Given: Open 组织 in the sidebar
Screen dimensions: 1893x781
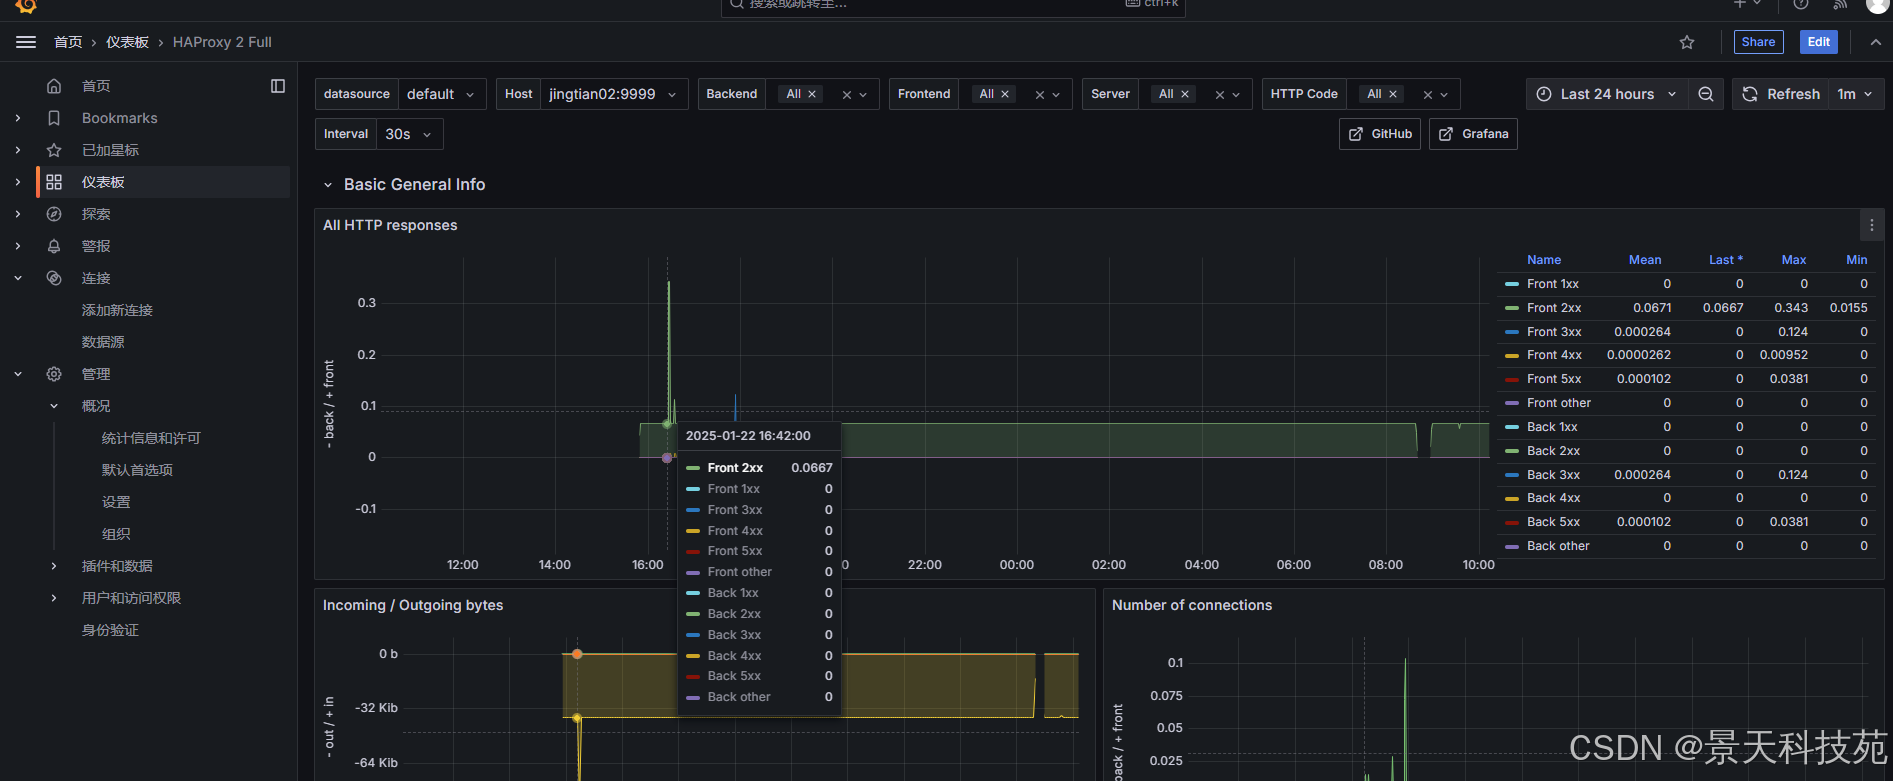Looking at the screenshot, I should (116, 534).
